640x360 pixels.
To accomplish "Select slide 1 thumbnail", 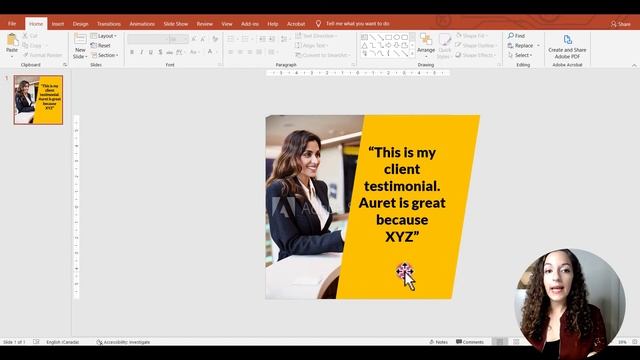I will click(38, 100).
